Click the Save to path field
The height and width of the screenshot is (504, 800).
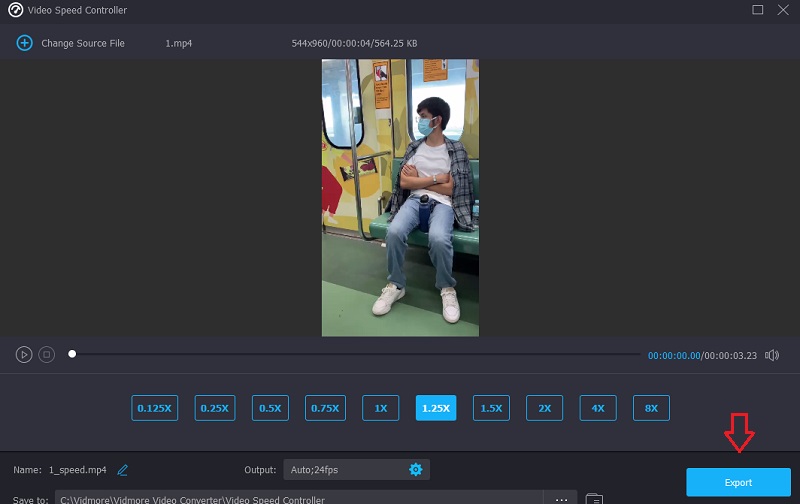300,498
